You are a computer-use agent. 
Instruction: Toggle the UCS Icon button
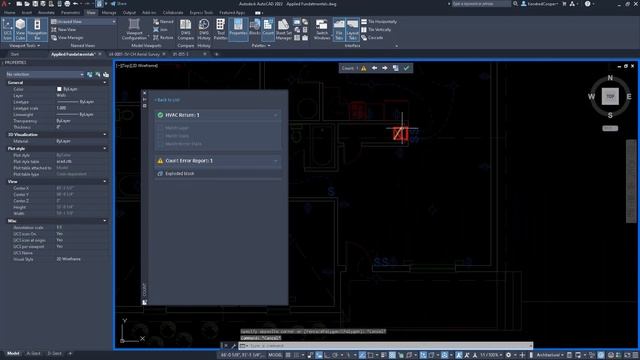(x=7, y=29)
